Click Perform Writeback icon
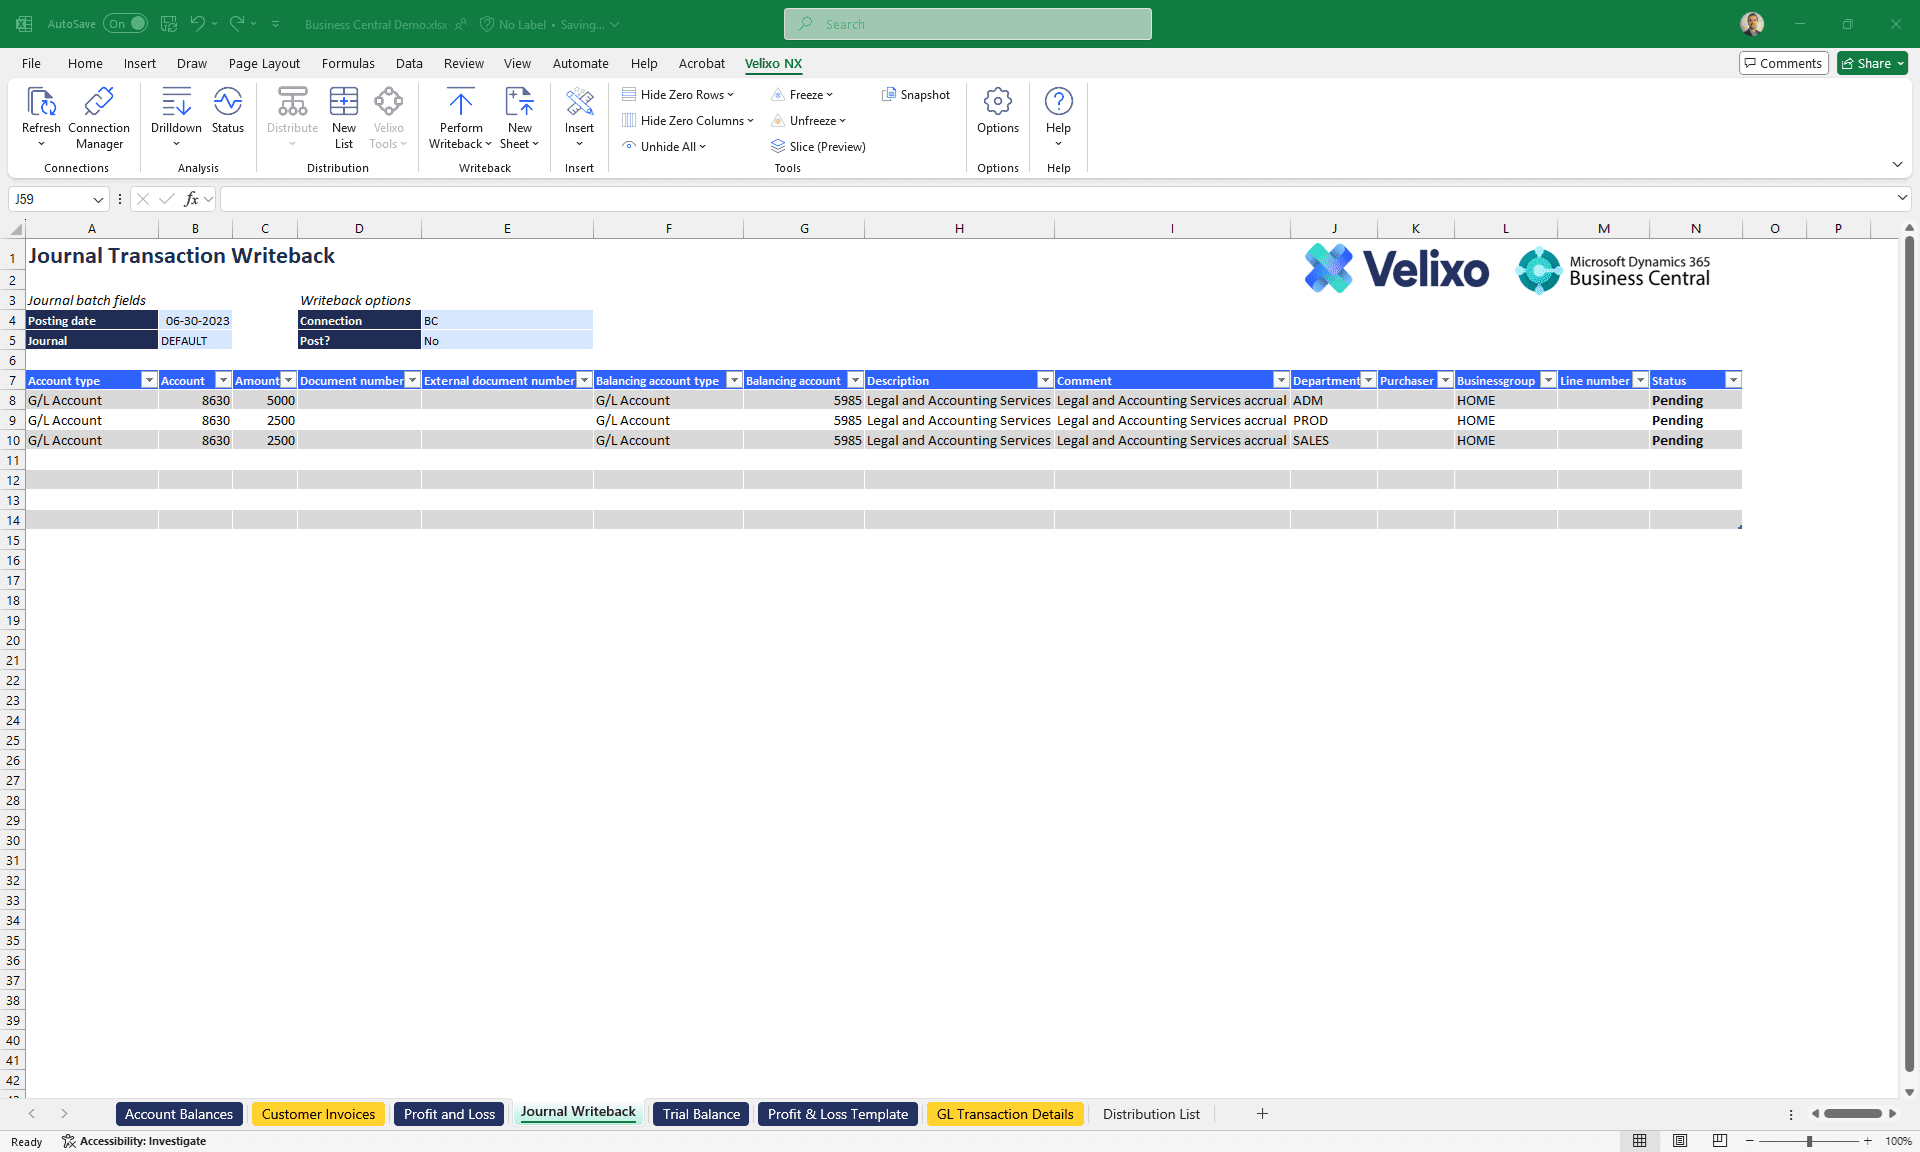The image size is (1920, 1152). coord(460,103)
